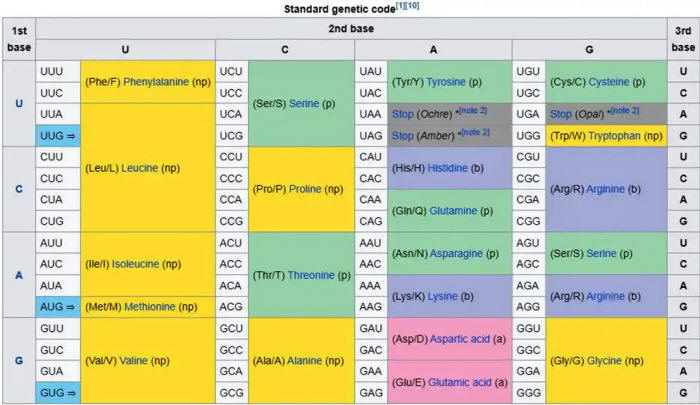Open the Threonine link
This screenshot has height=405, width=700.
click(309, 275)
